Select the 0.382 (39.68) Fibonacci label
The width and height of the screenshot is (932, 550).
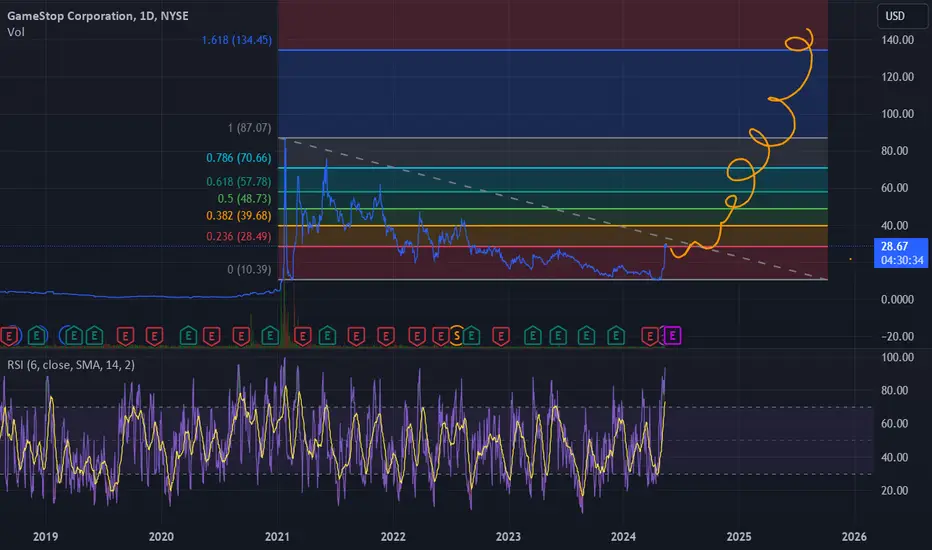click(238, 215)
